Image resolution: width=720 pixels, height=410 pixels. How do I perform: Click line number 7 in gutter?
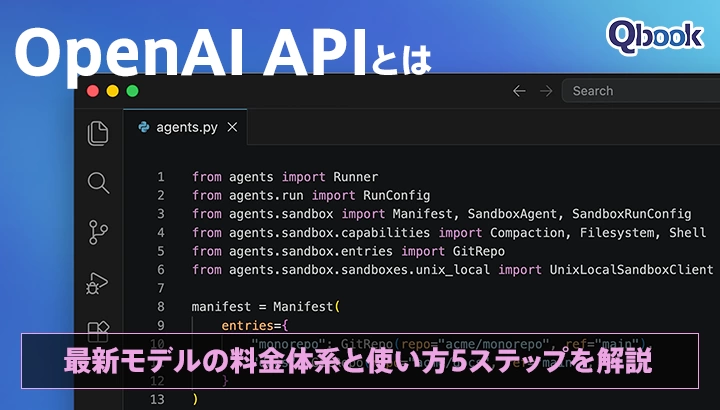point(160,288)
